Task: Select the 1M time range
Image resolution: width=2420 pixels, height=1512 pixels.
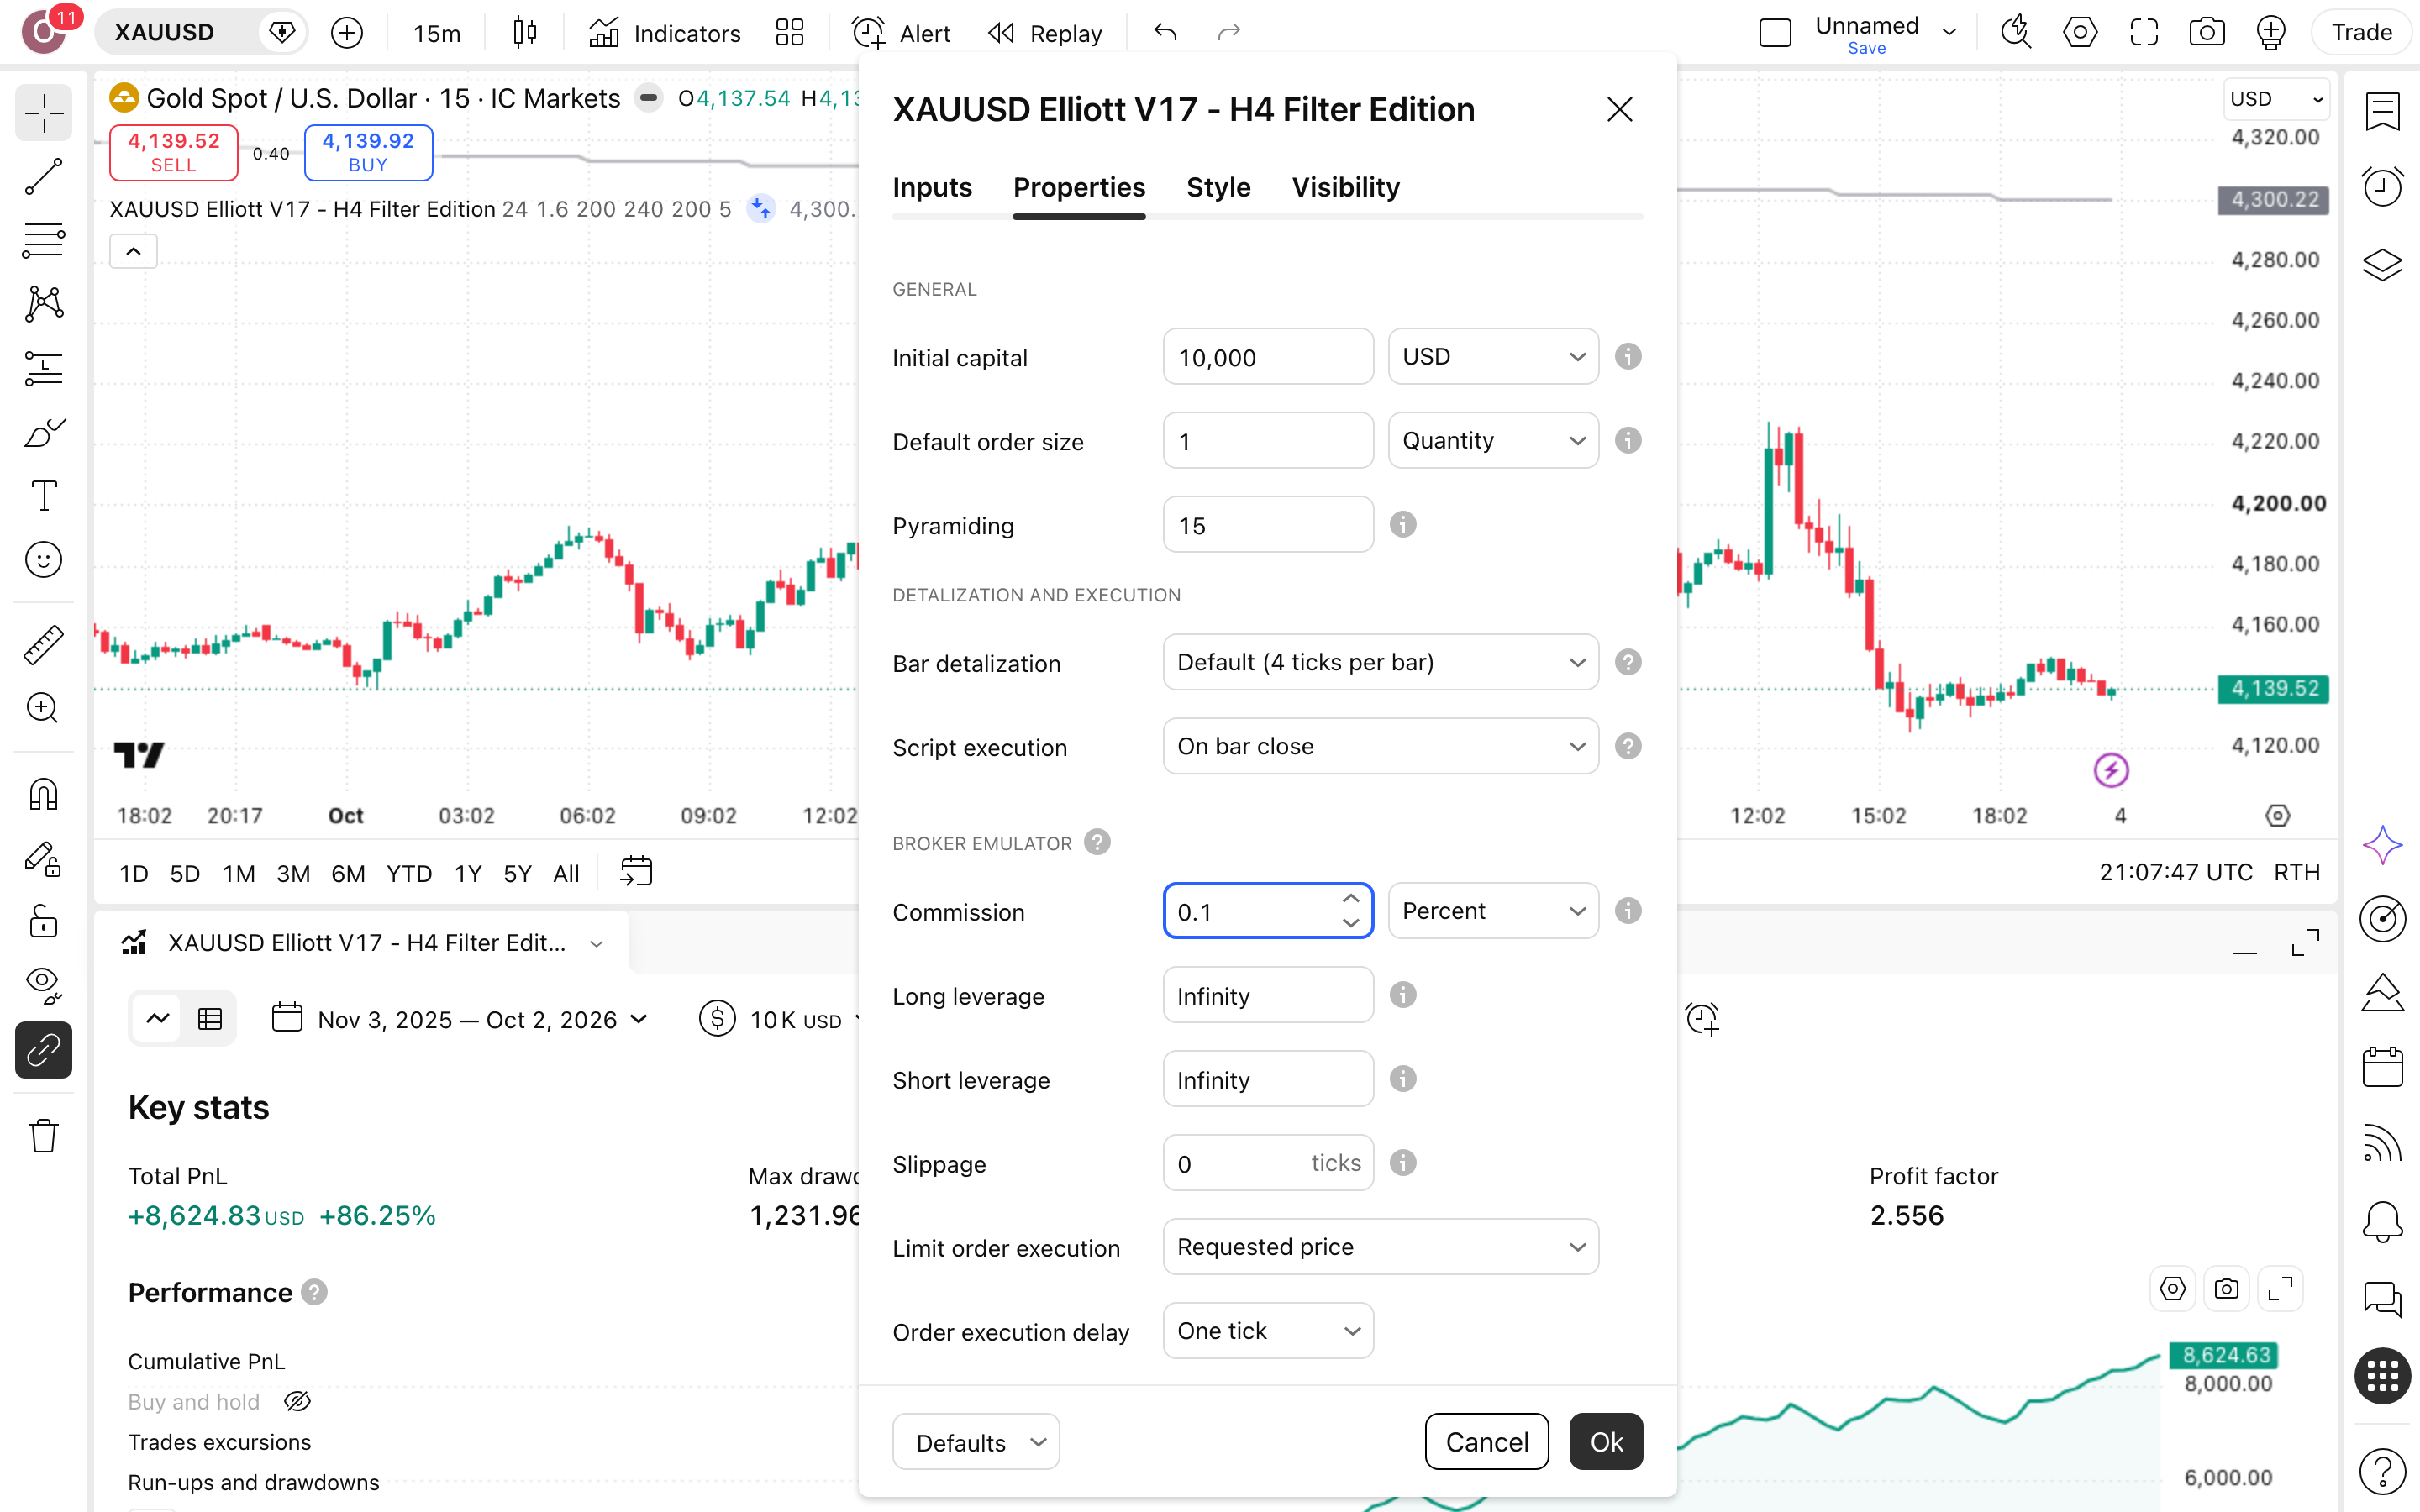Action: click(x=238, y=873)
